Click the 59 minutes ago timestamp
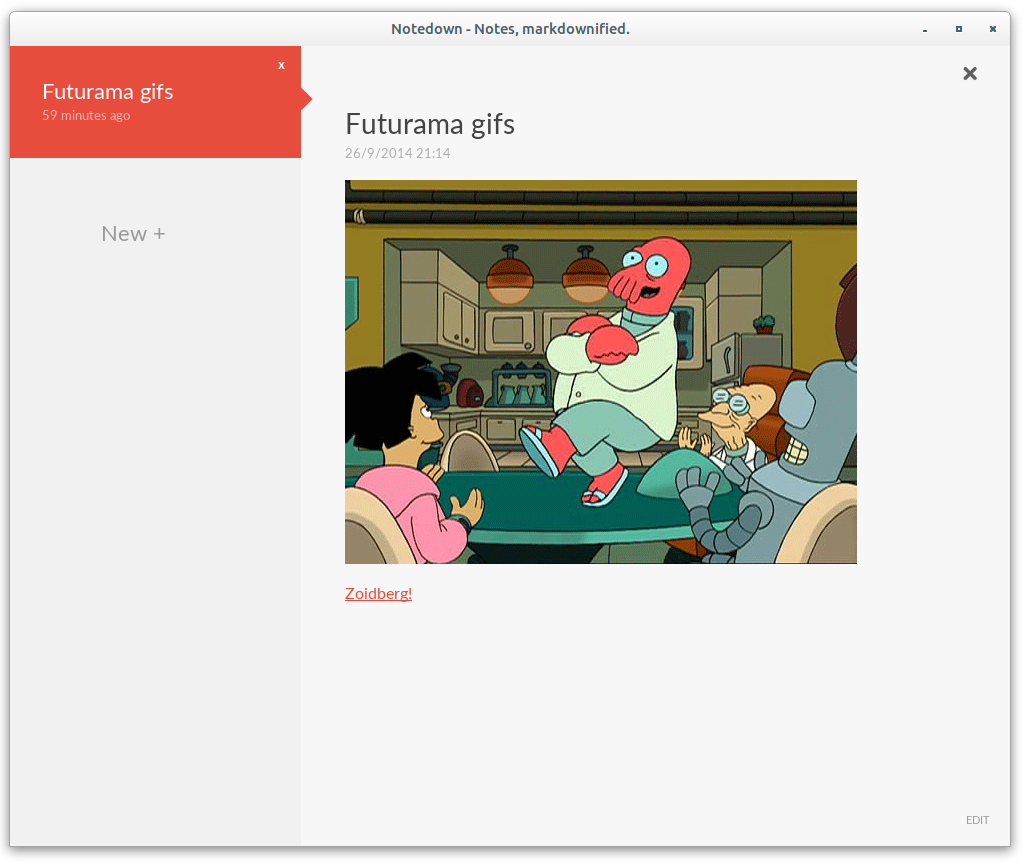The height and width of the screenshot is (862, 1024). coord(86,116)
